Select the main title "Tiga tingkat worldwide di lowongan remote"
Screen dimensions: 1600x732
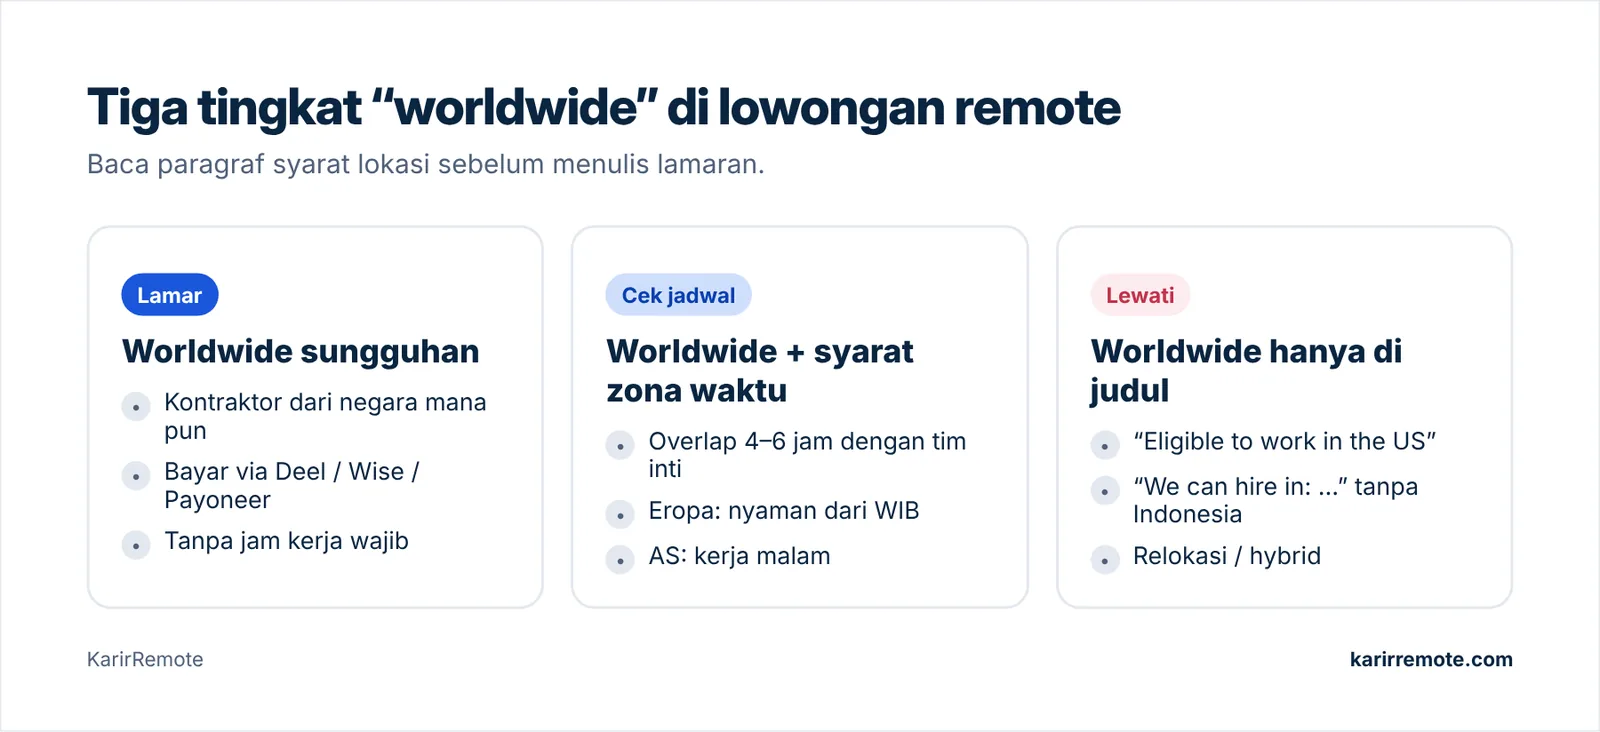(x=604, y=108)
